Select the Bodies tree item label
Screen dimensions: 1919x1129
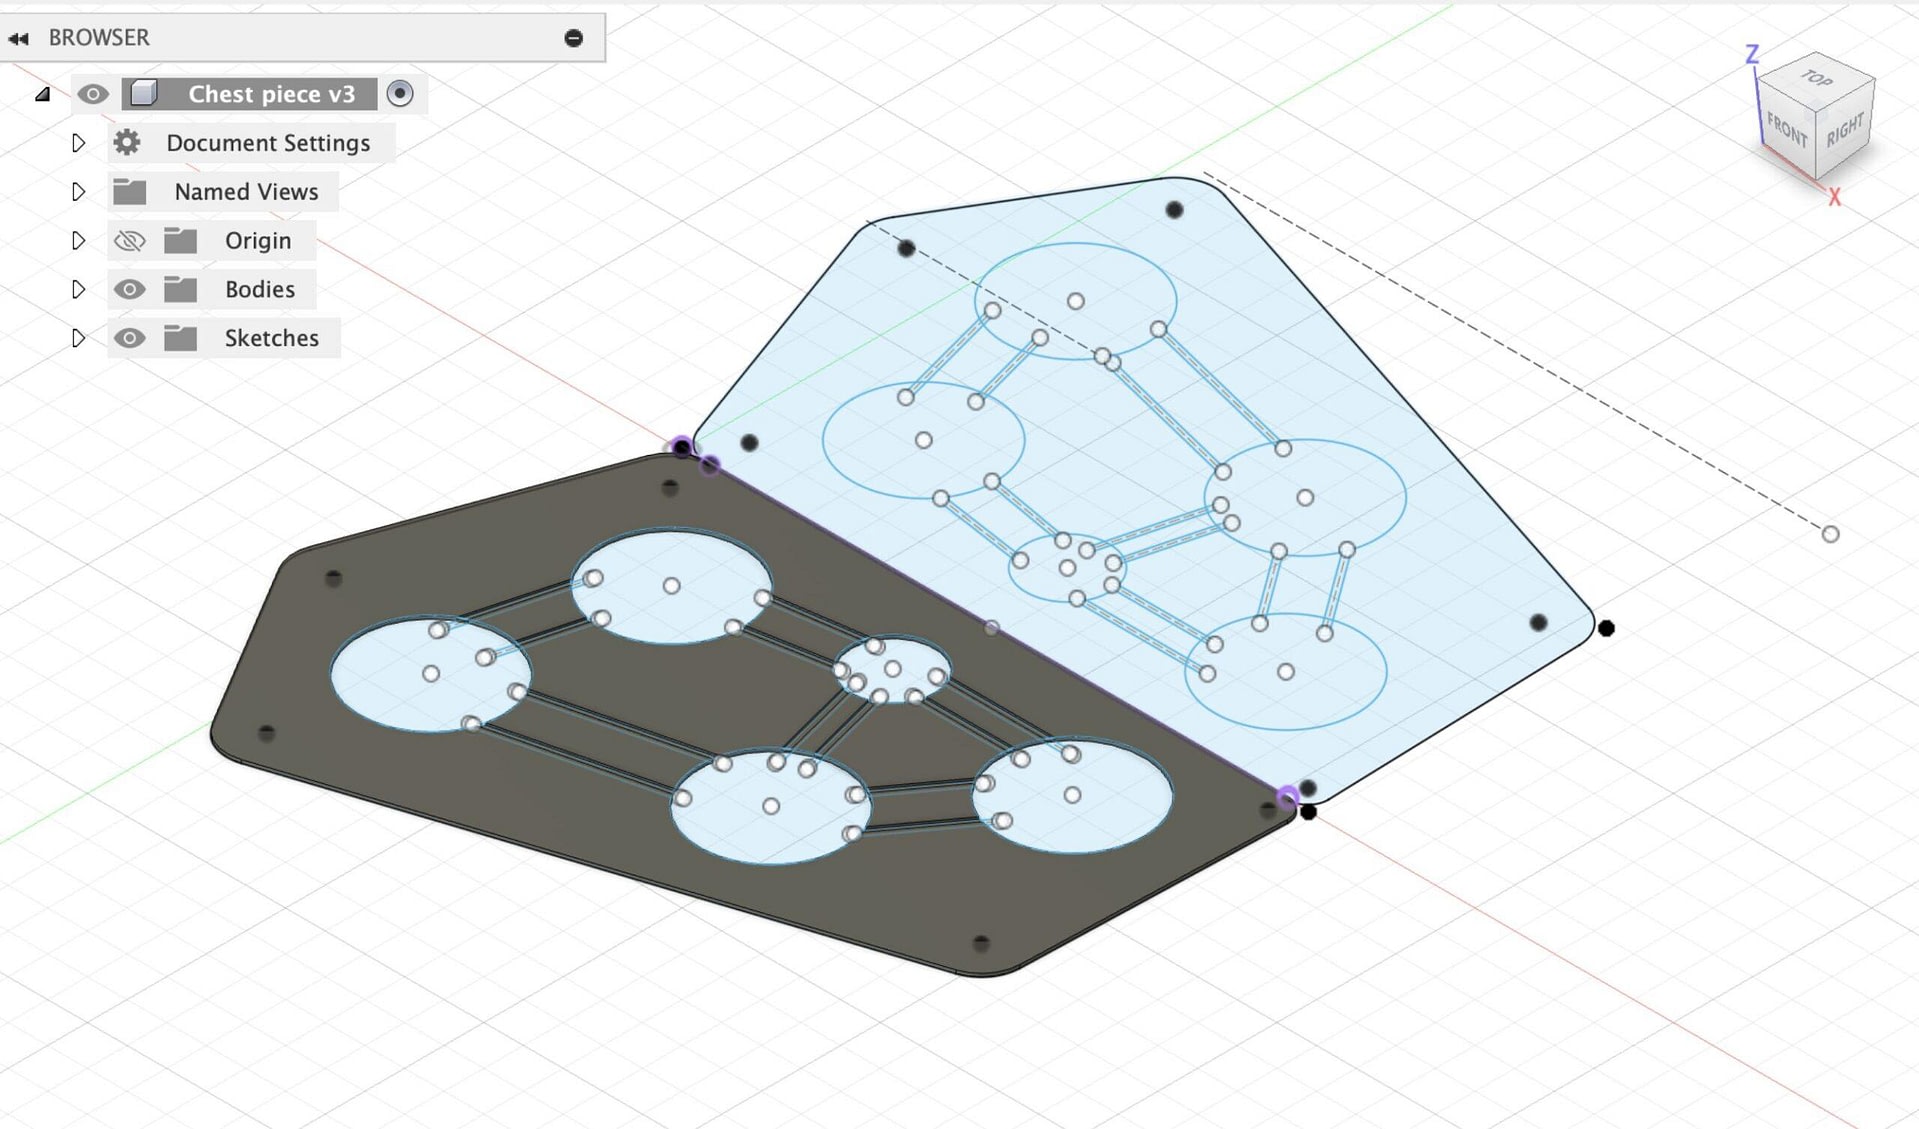click(260, 289)
